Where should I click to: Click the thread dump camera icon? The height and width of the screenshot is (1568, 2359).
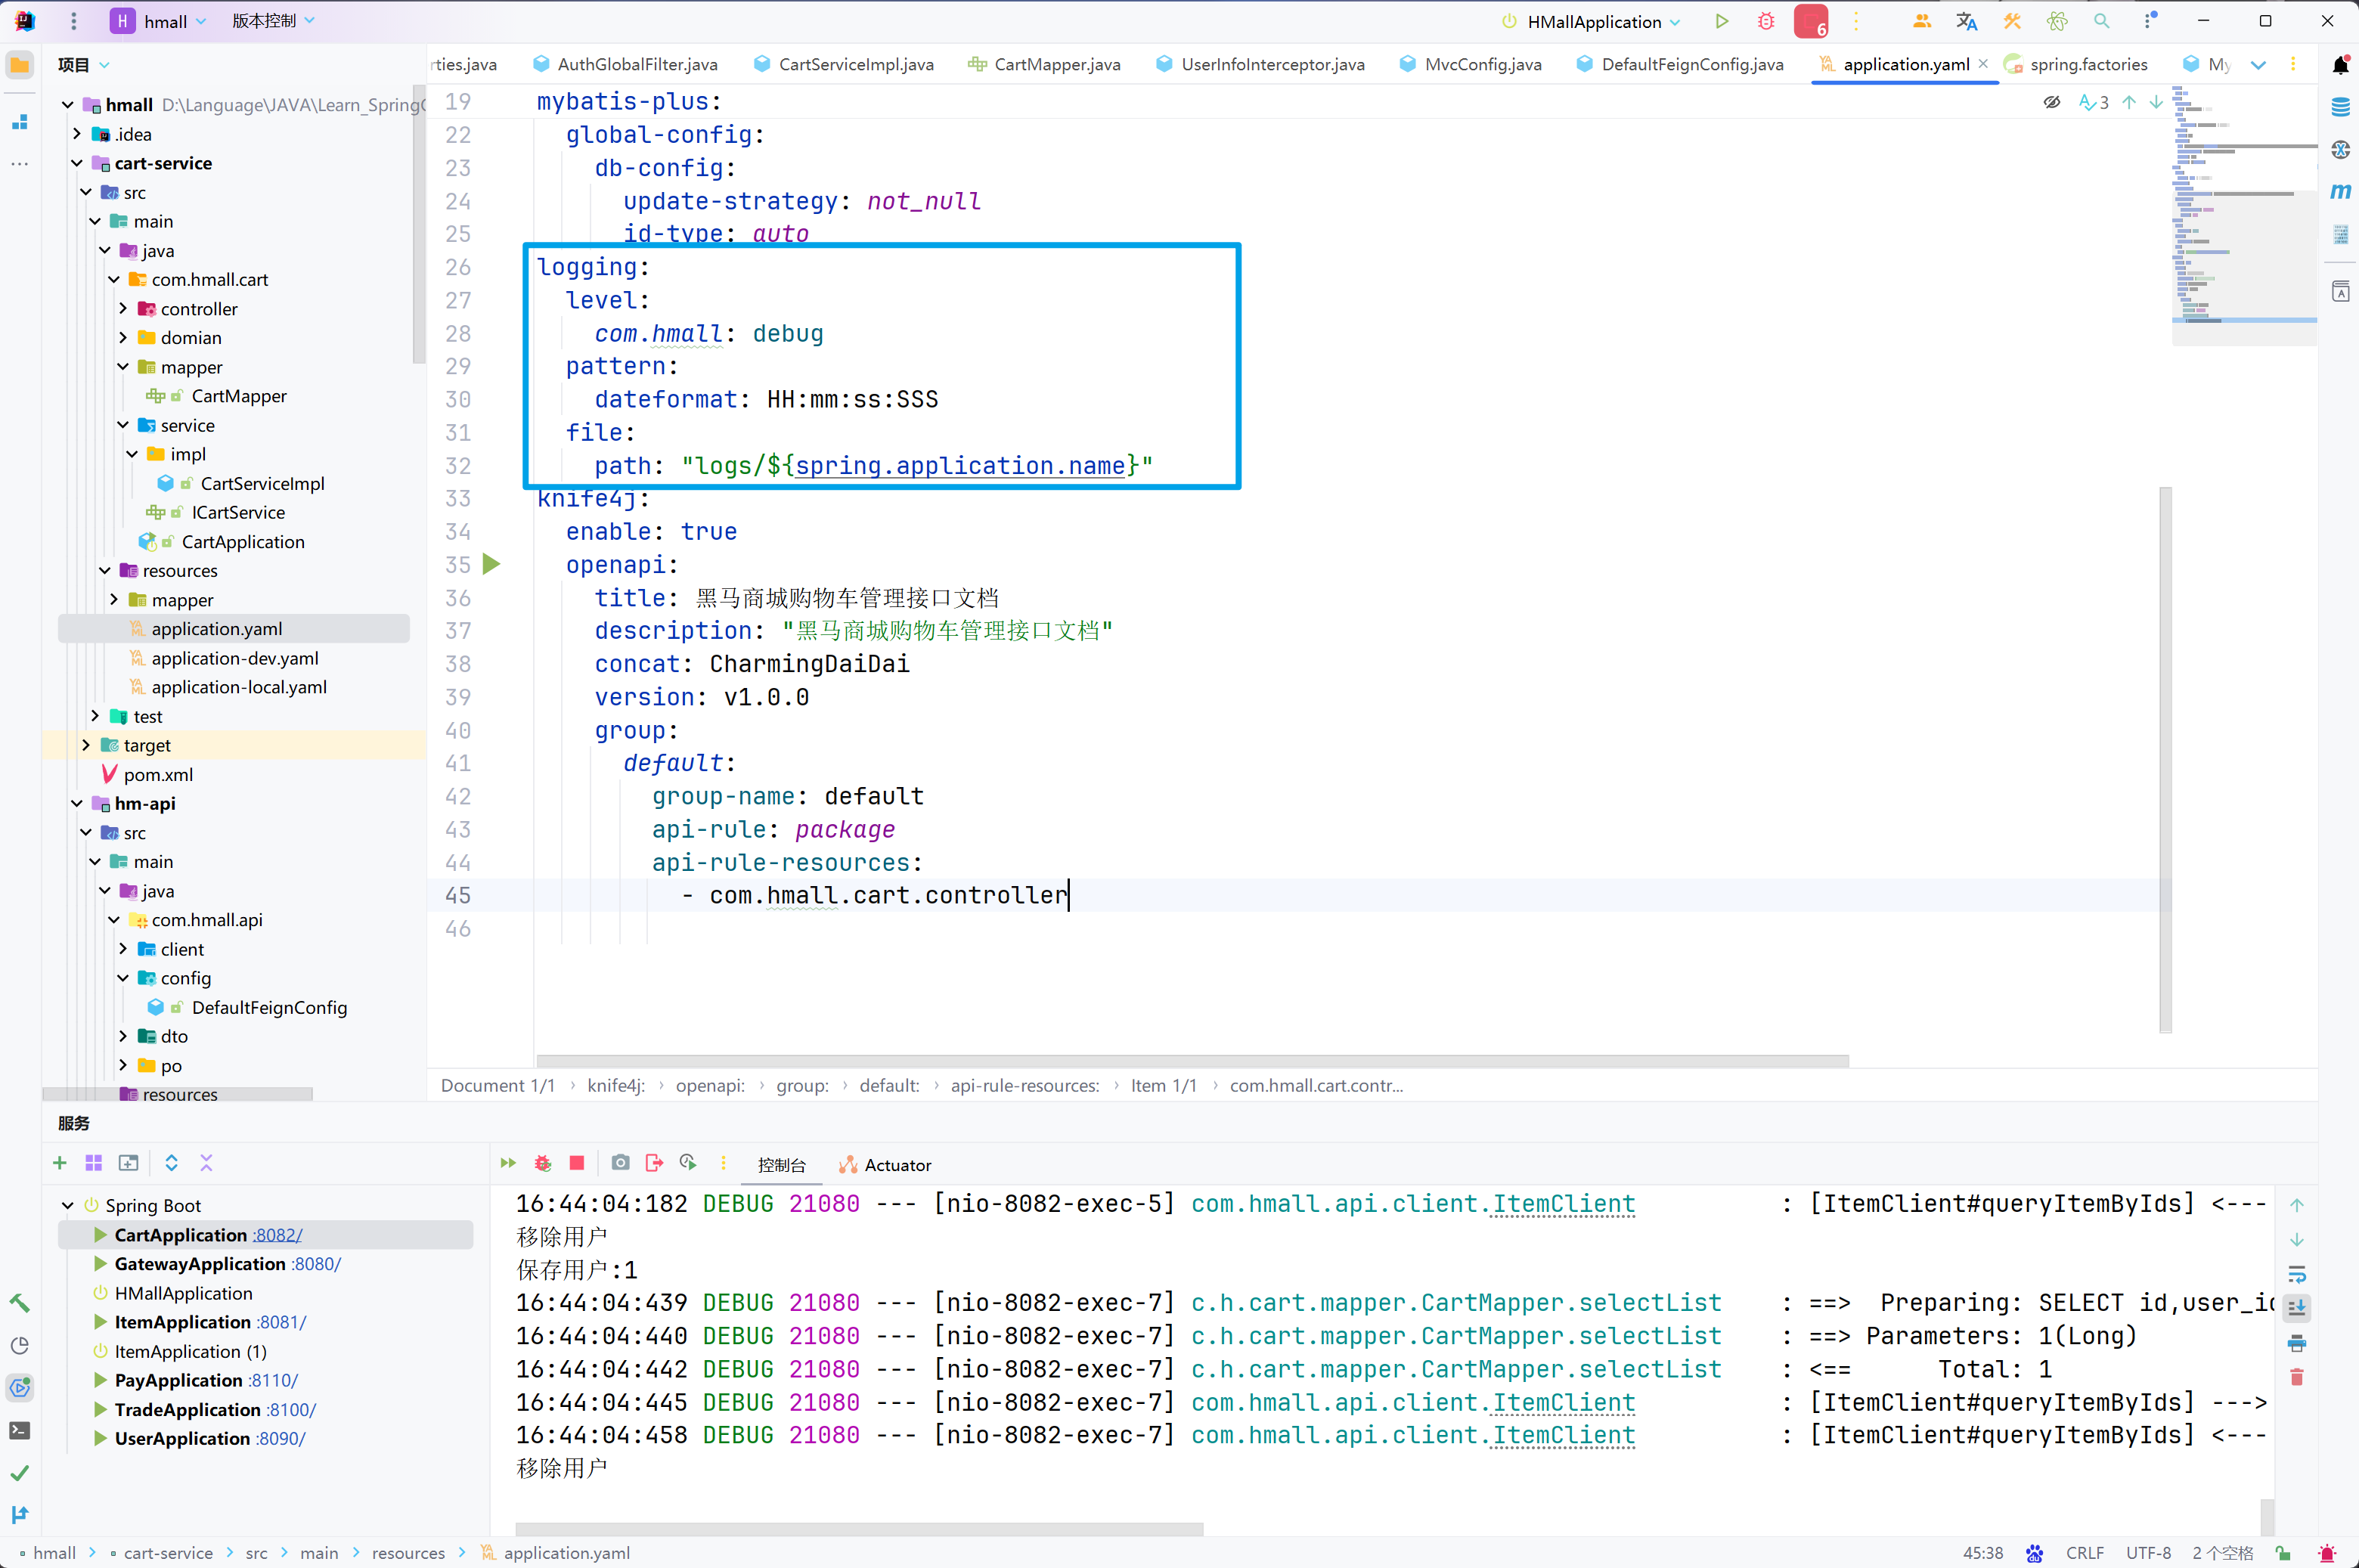pyautogui.click(x=621, y=1163)
